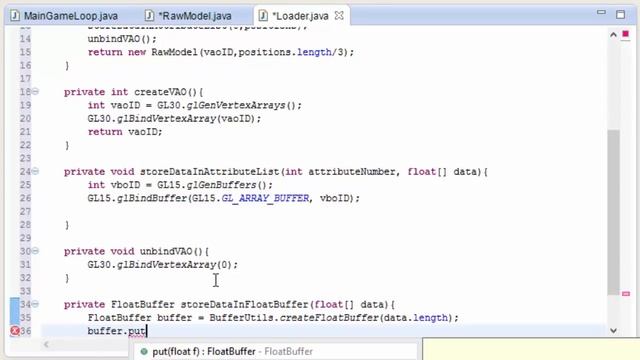
Task: Click line number 27 in the gutter
Action: click(x=25, y=211)
